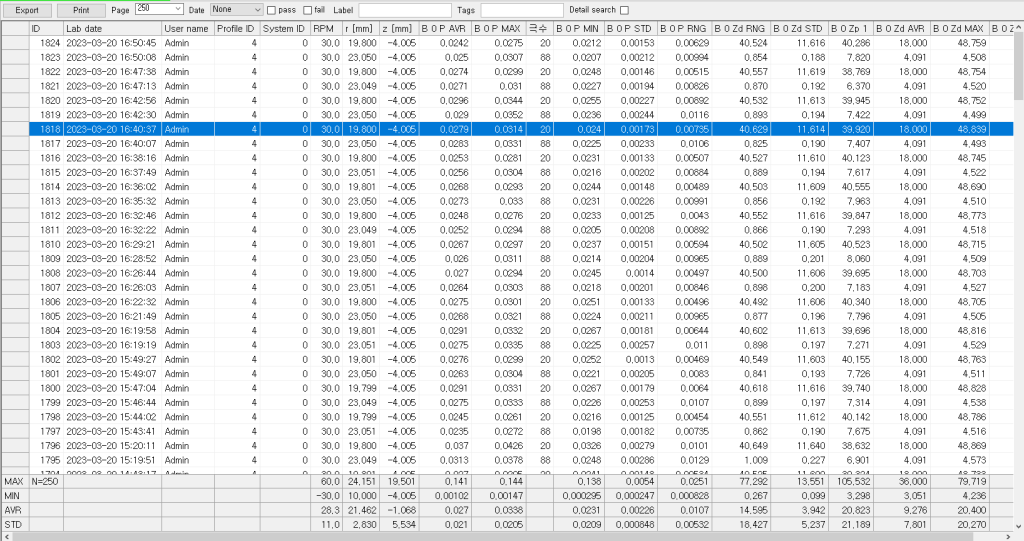The image size is (1024, 541).
Task: Check the Detail search checkbox
Action: point(624,10)
